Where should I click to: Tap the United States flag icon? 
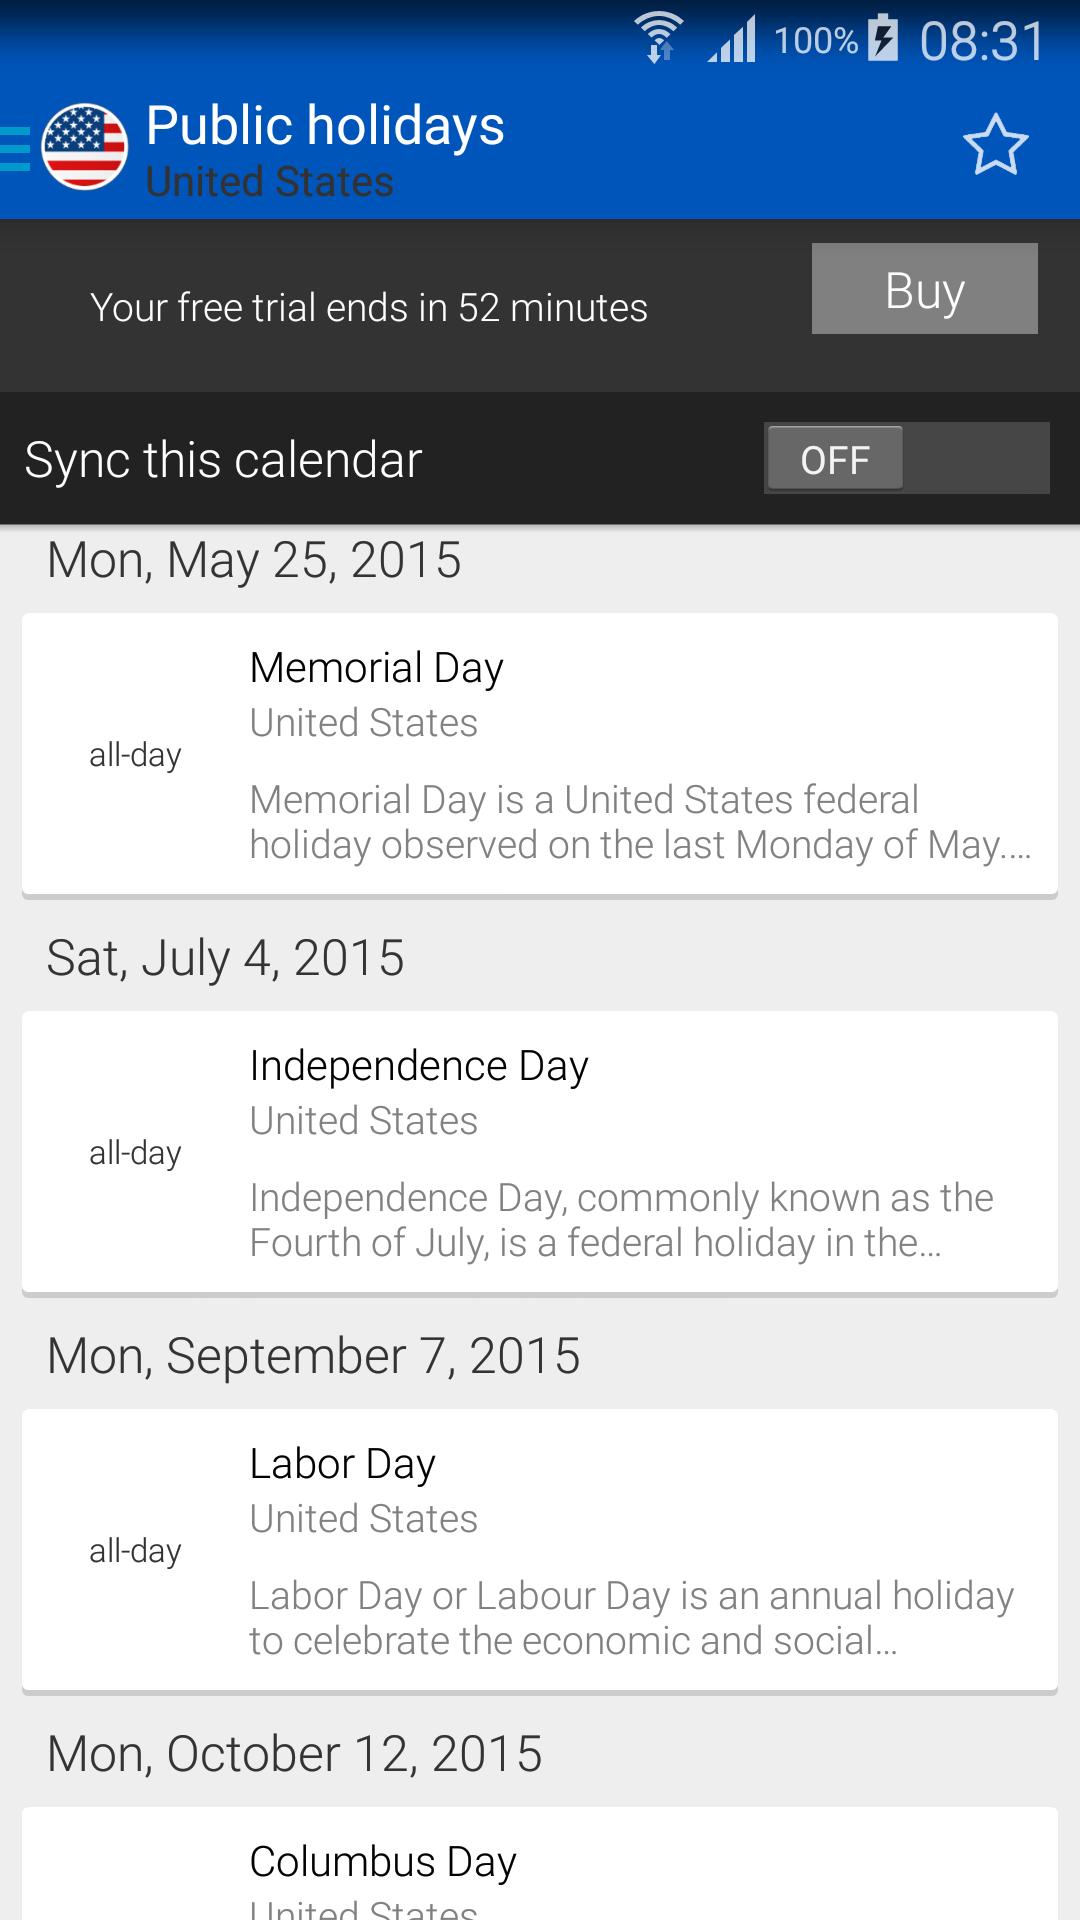pyautogui.click(x=85, y=147)
